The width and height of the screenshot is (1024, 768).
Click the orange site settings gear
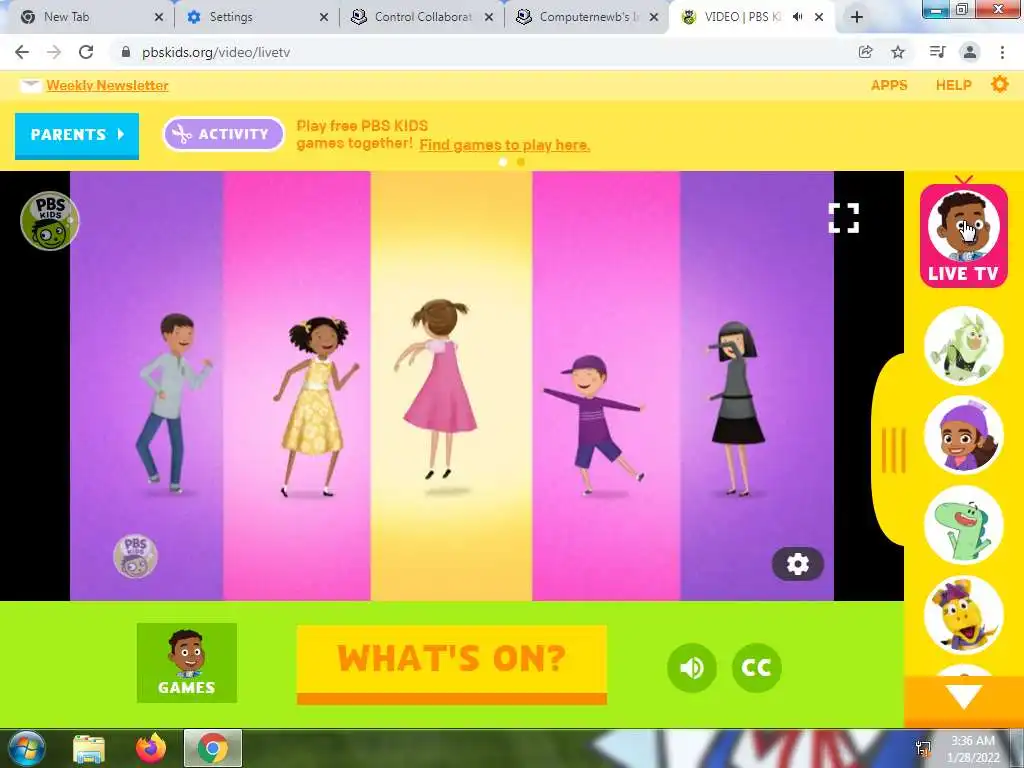tap(1000, 84)
